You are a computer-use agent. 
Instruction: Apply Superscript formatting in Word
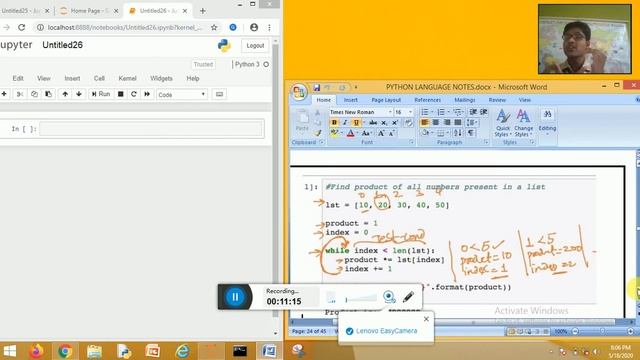click(x=395, y=122)
